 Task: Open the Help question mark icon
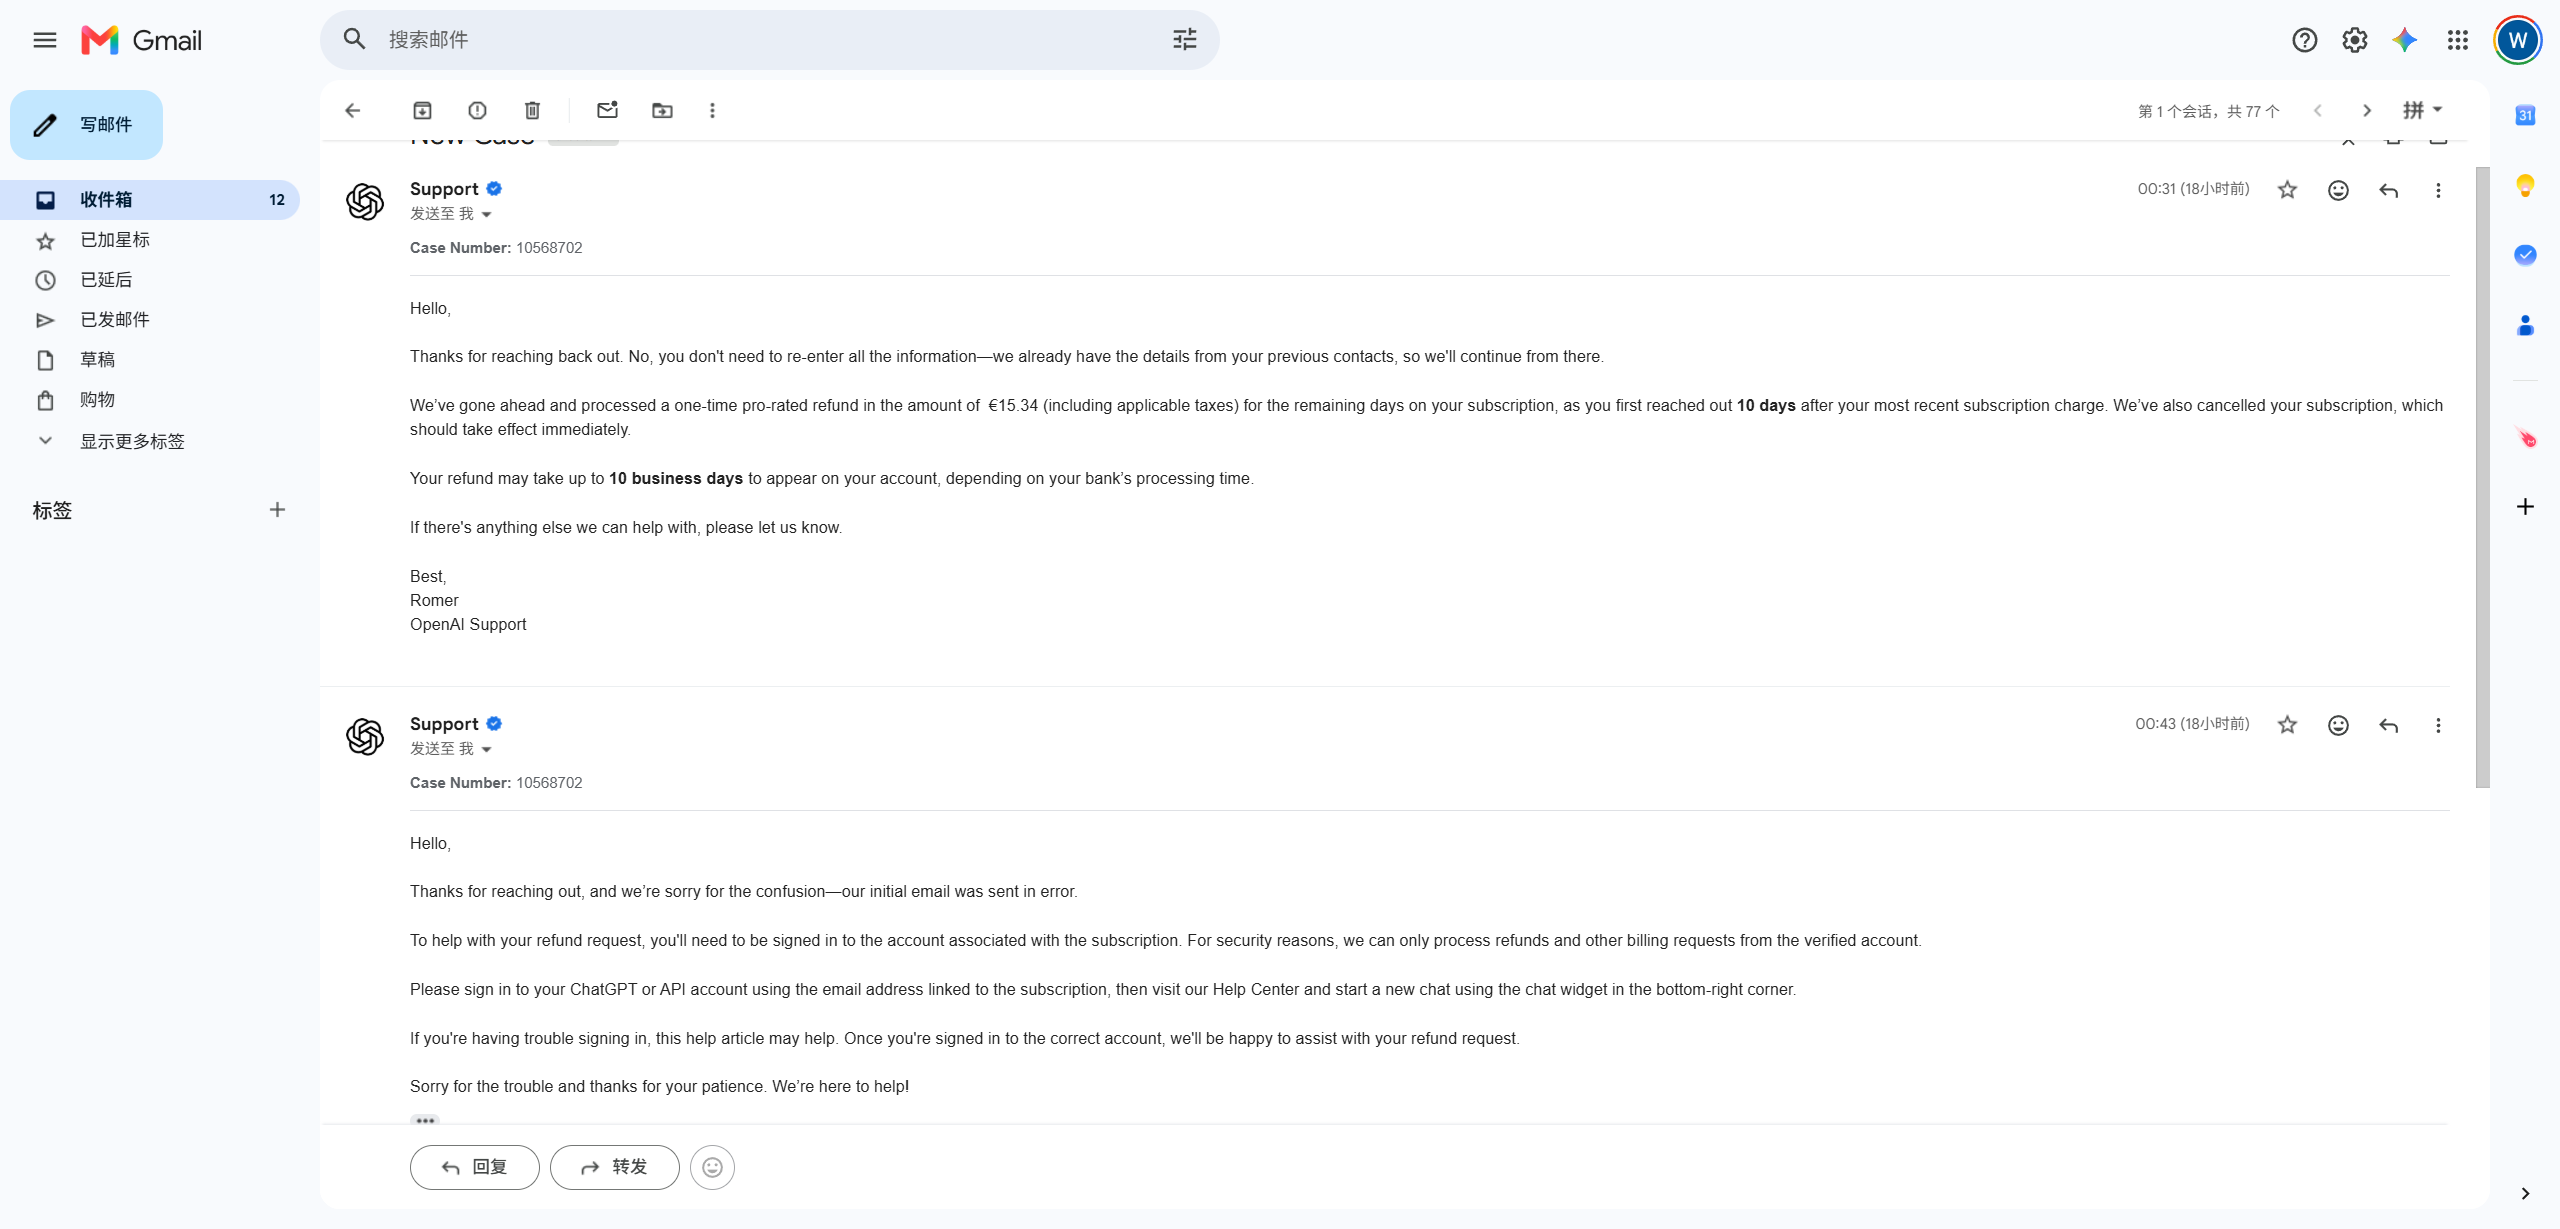pyautogui.click(x=2304, y=40)
